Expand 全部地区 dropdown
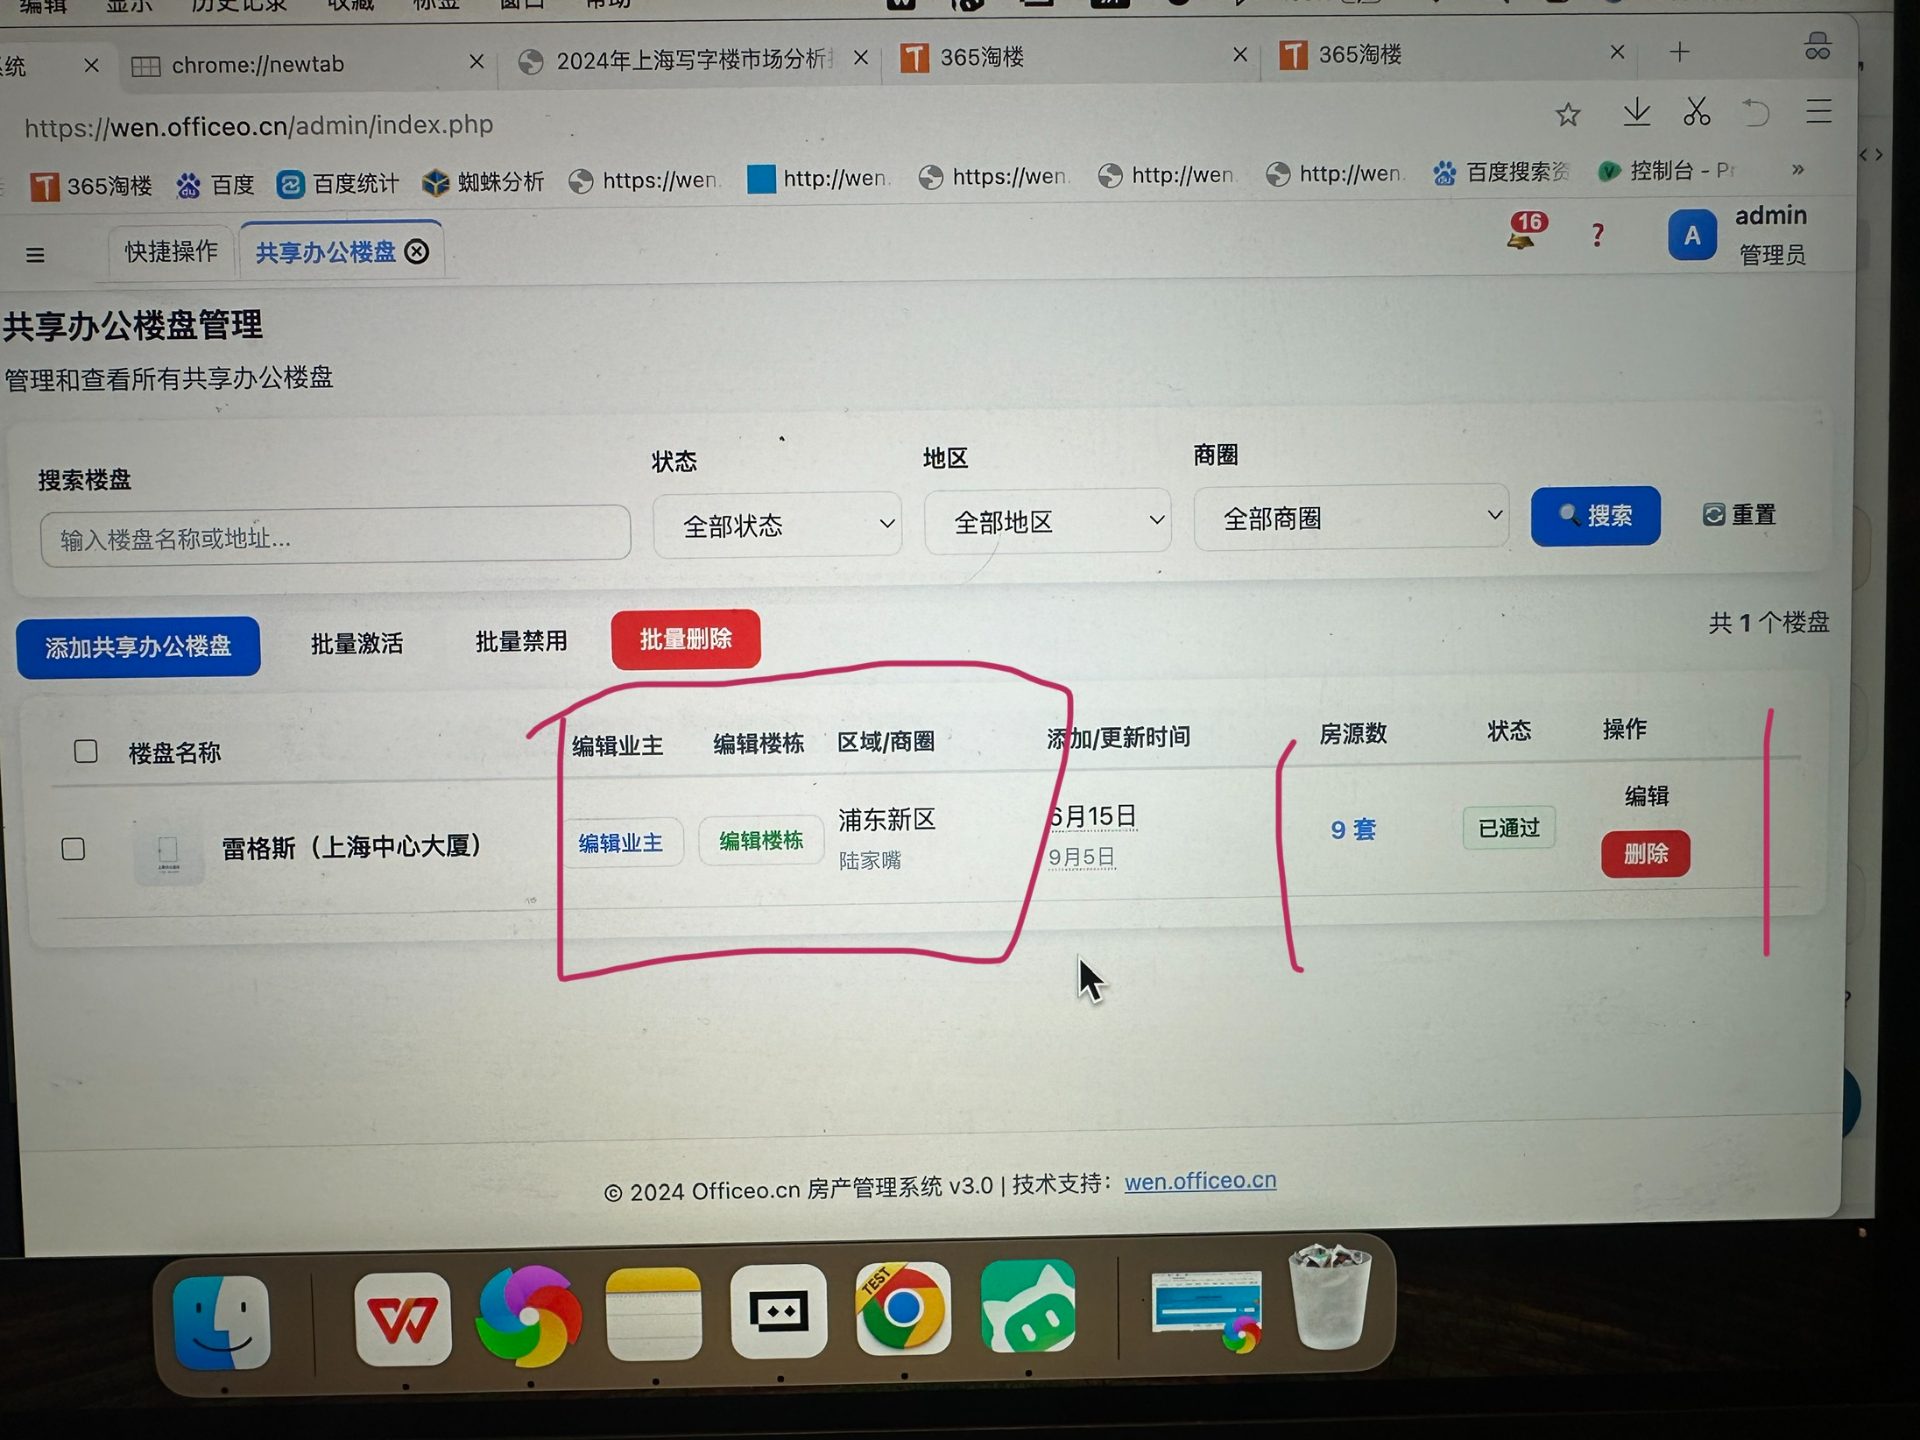 (1047, 521)
